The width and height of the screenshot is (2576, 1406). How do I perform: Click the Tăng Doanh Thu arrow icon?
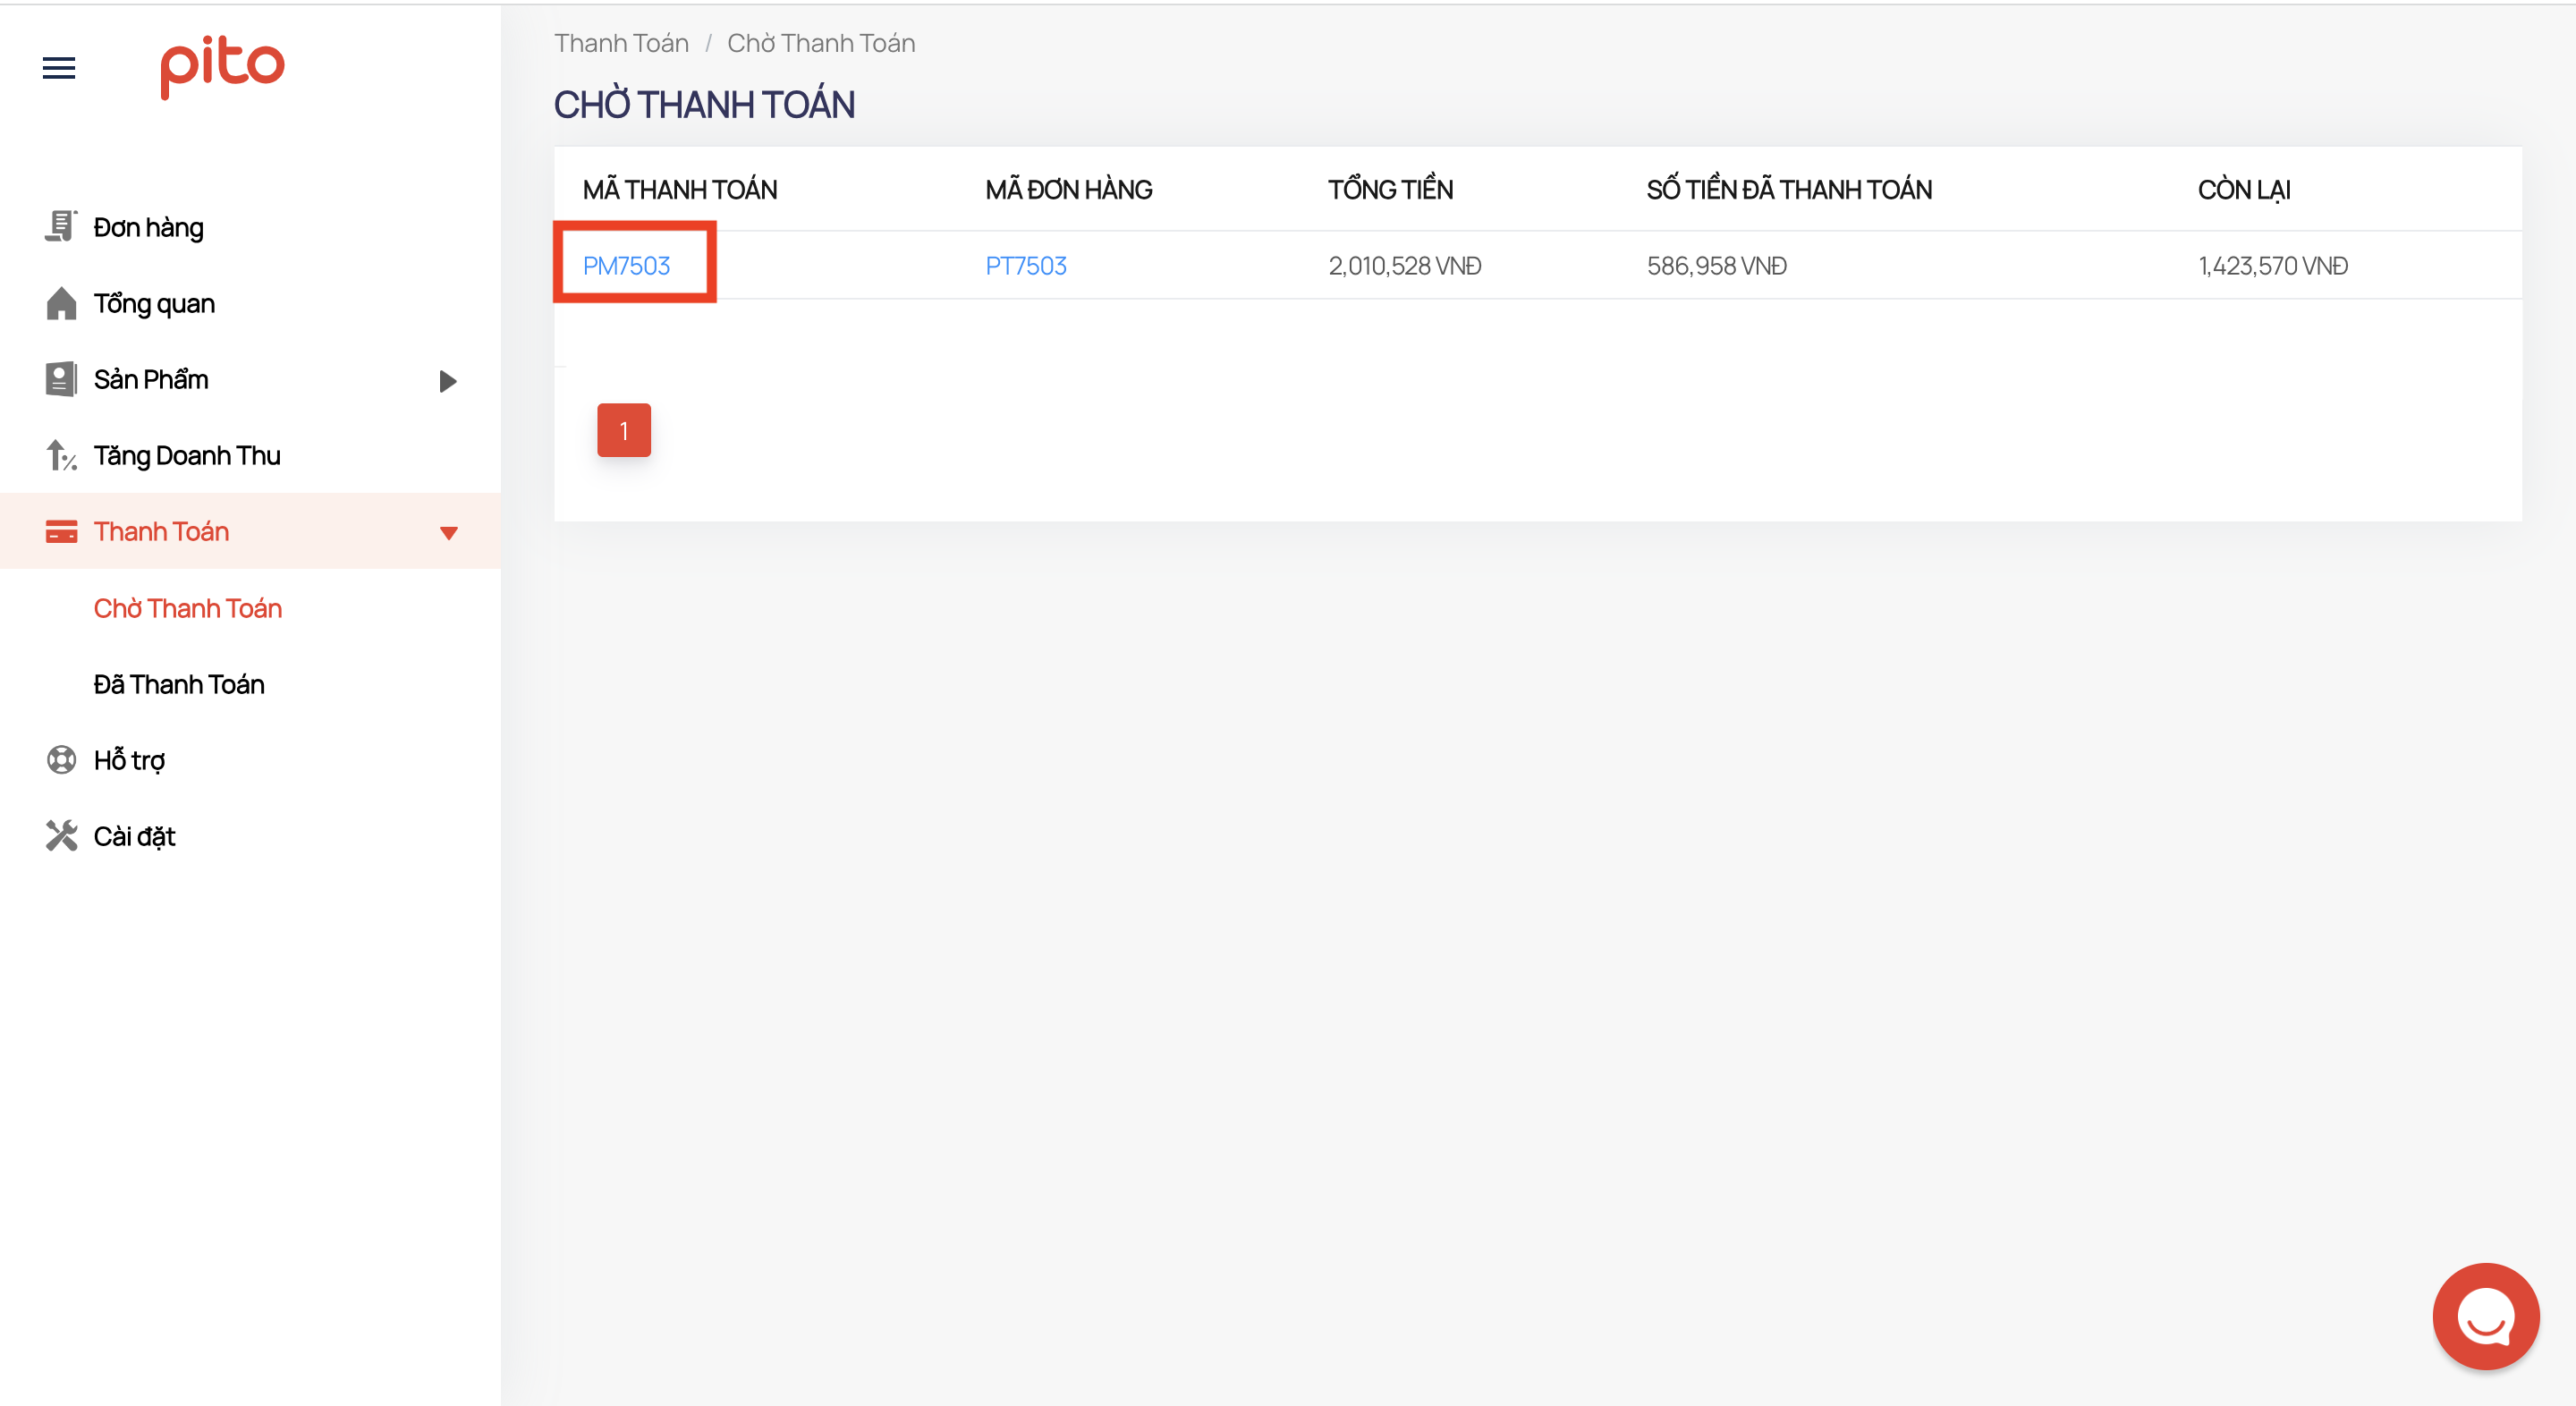pos(61,455)
